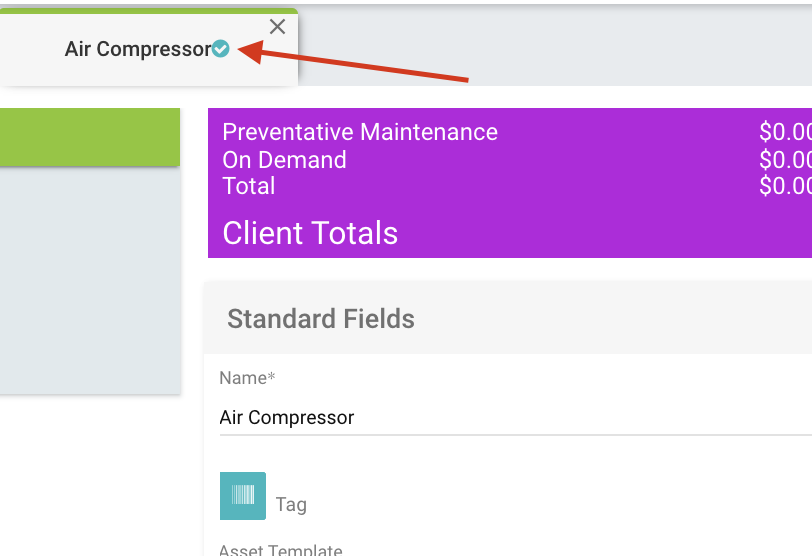
Task: Click the Preventative Maintenance $0.00 amount
Action: click(x=784, y=132)
